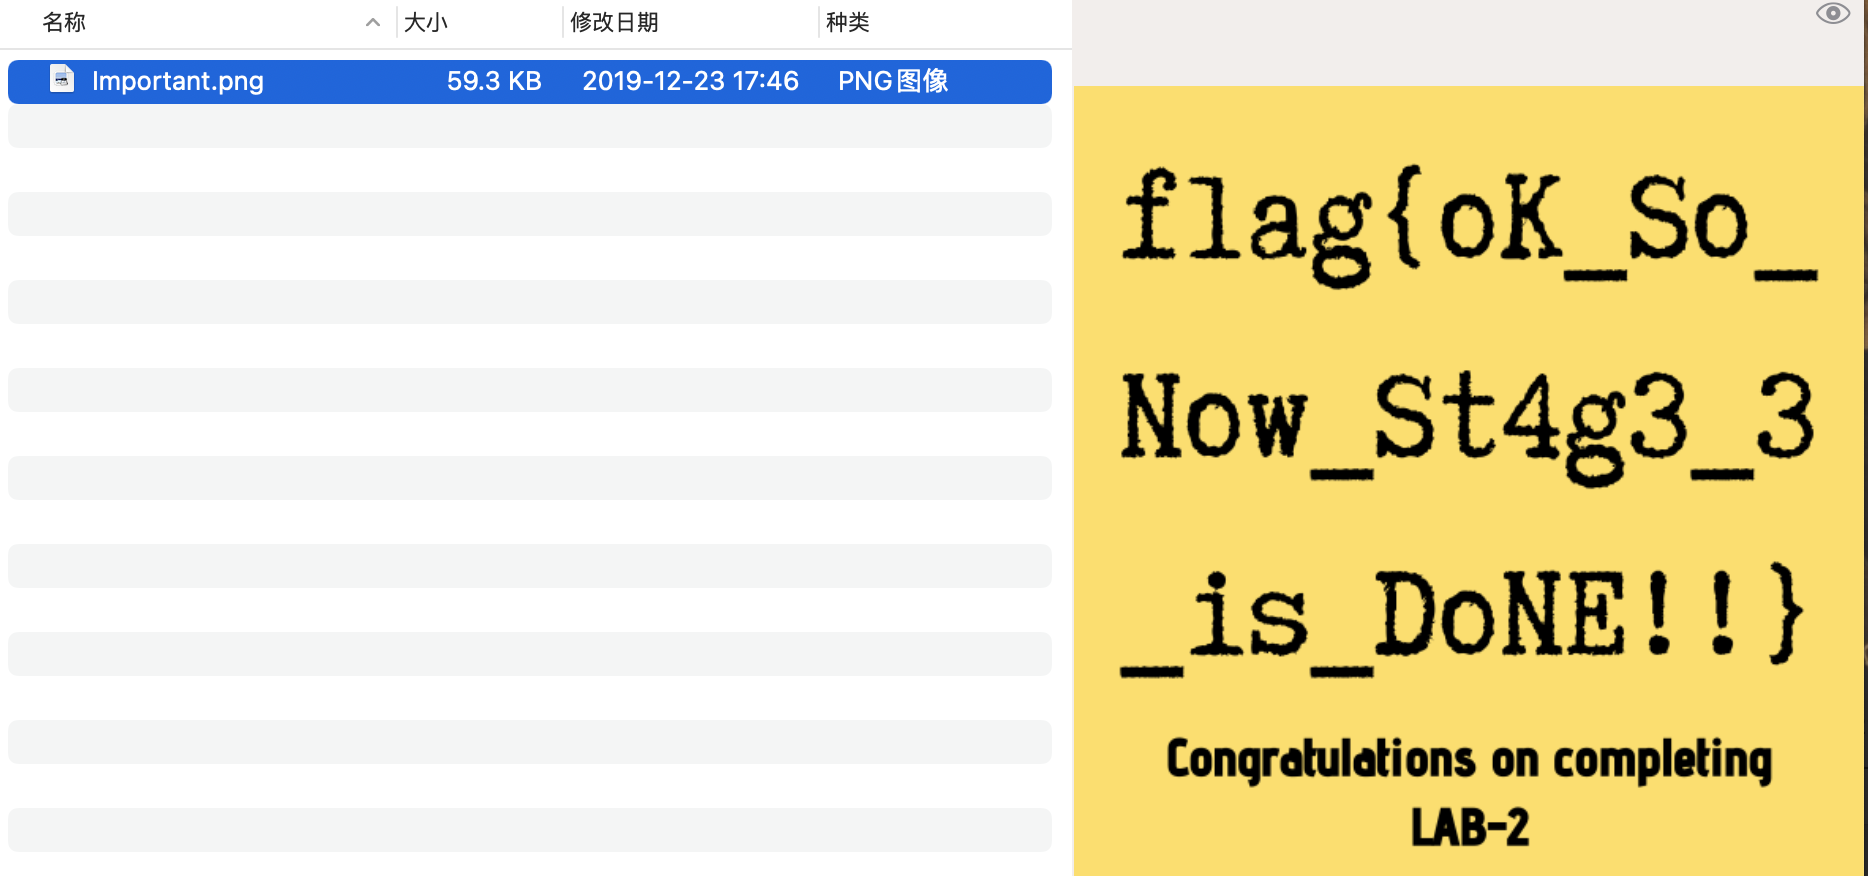Click the 2019-12-23 17:46 date cell

(x=690, y=81)
